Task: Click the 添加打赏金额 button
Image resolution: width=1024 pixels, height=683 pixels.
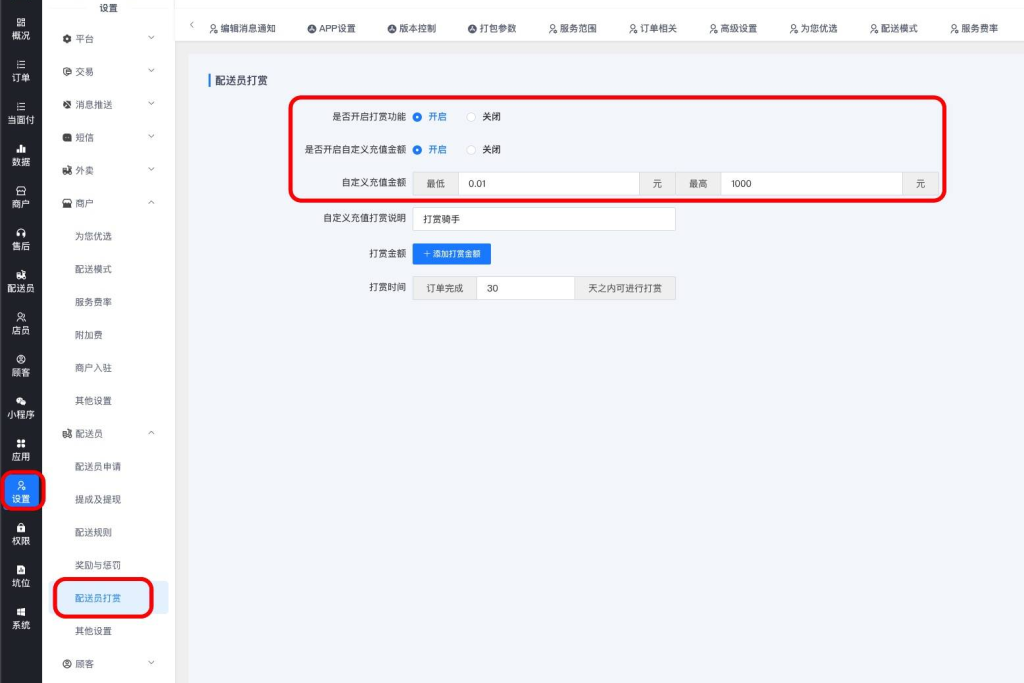Action: (x=451, y=254)
